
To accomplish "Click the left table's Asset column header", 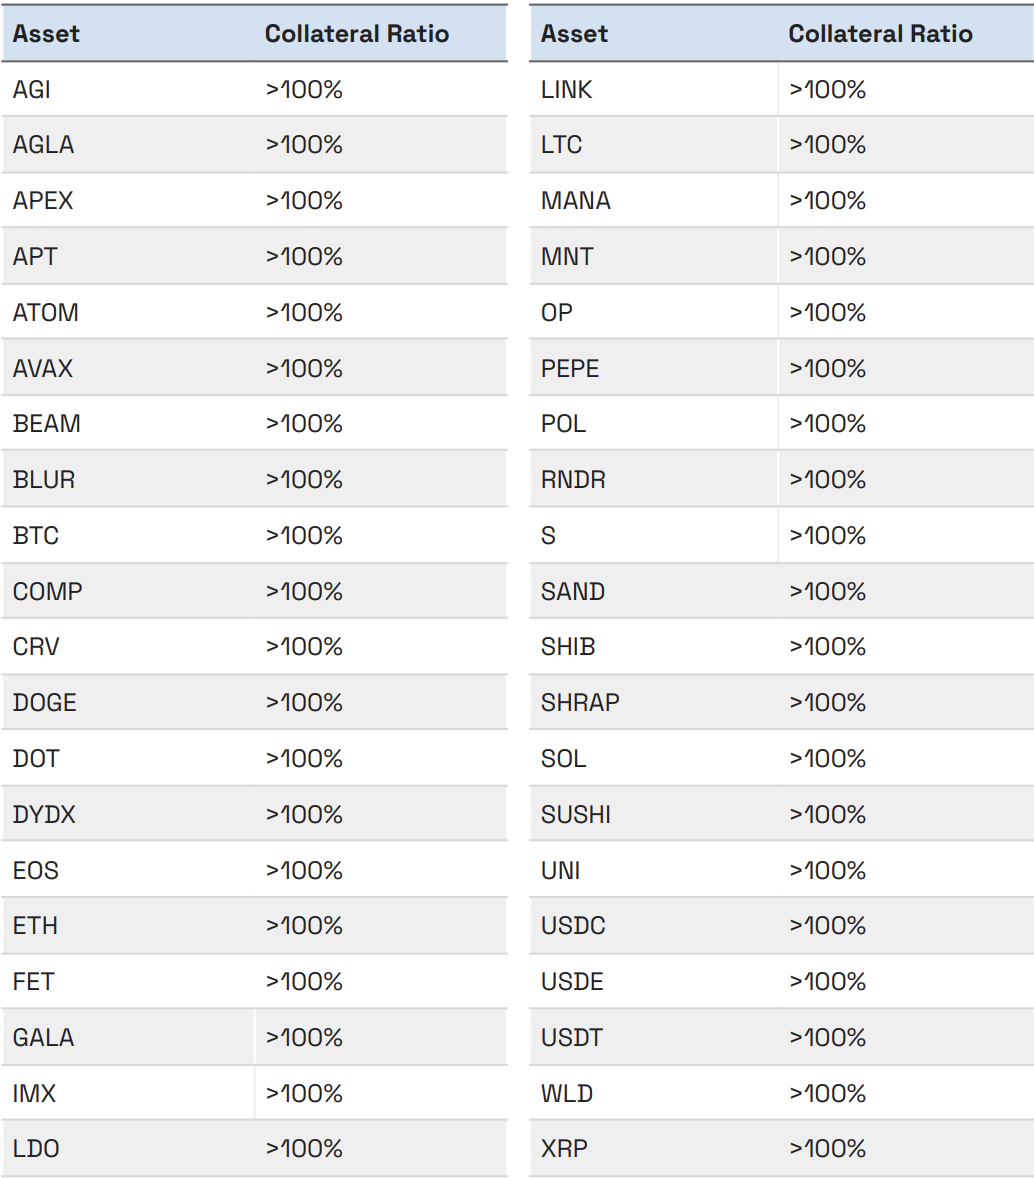I will pyautogui.click(x=46, y=34).
